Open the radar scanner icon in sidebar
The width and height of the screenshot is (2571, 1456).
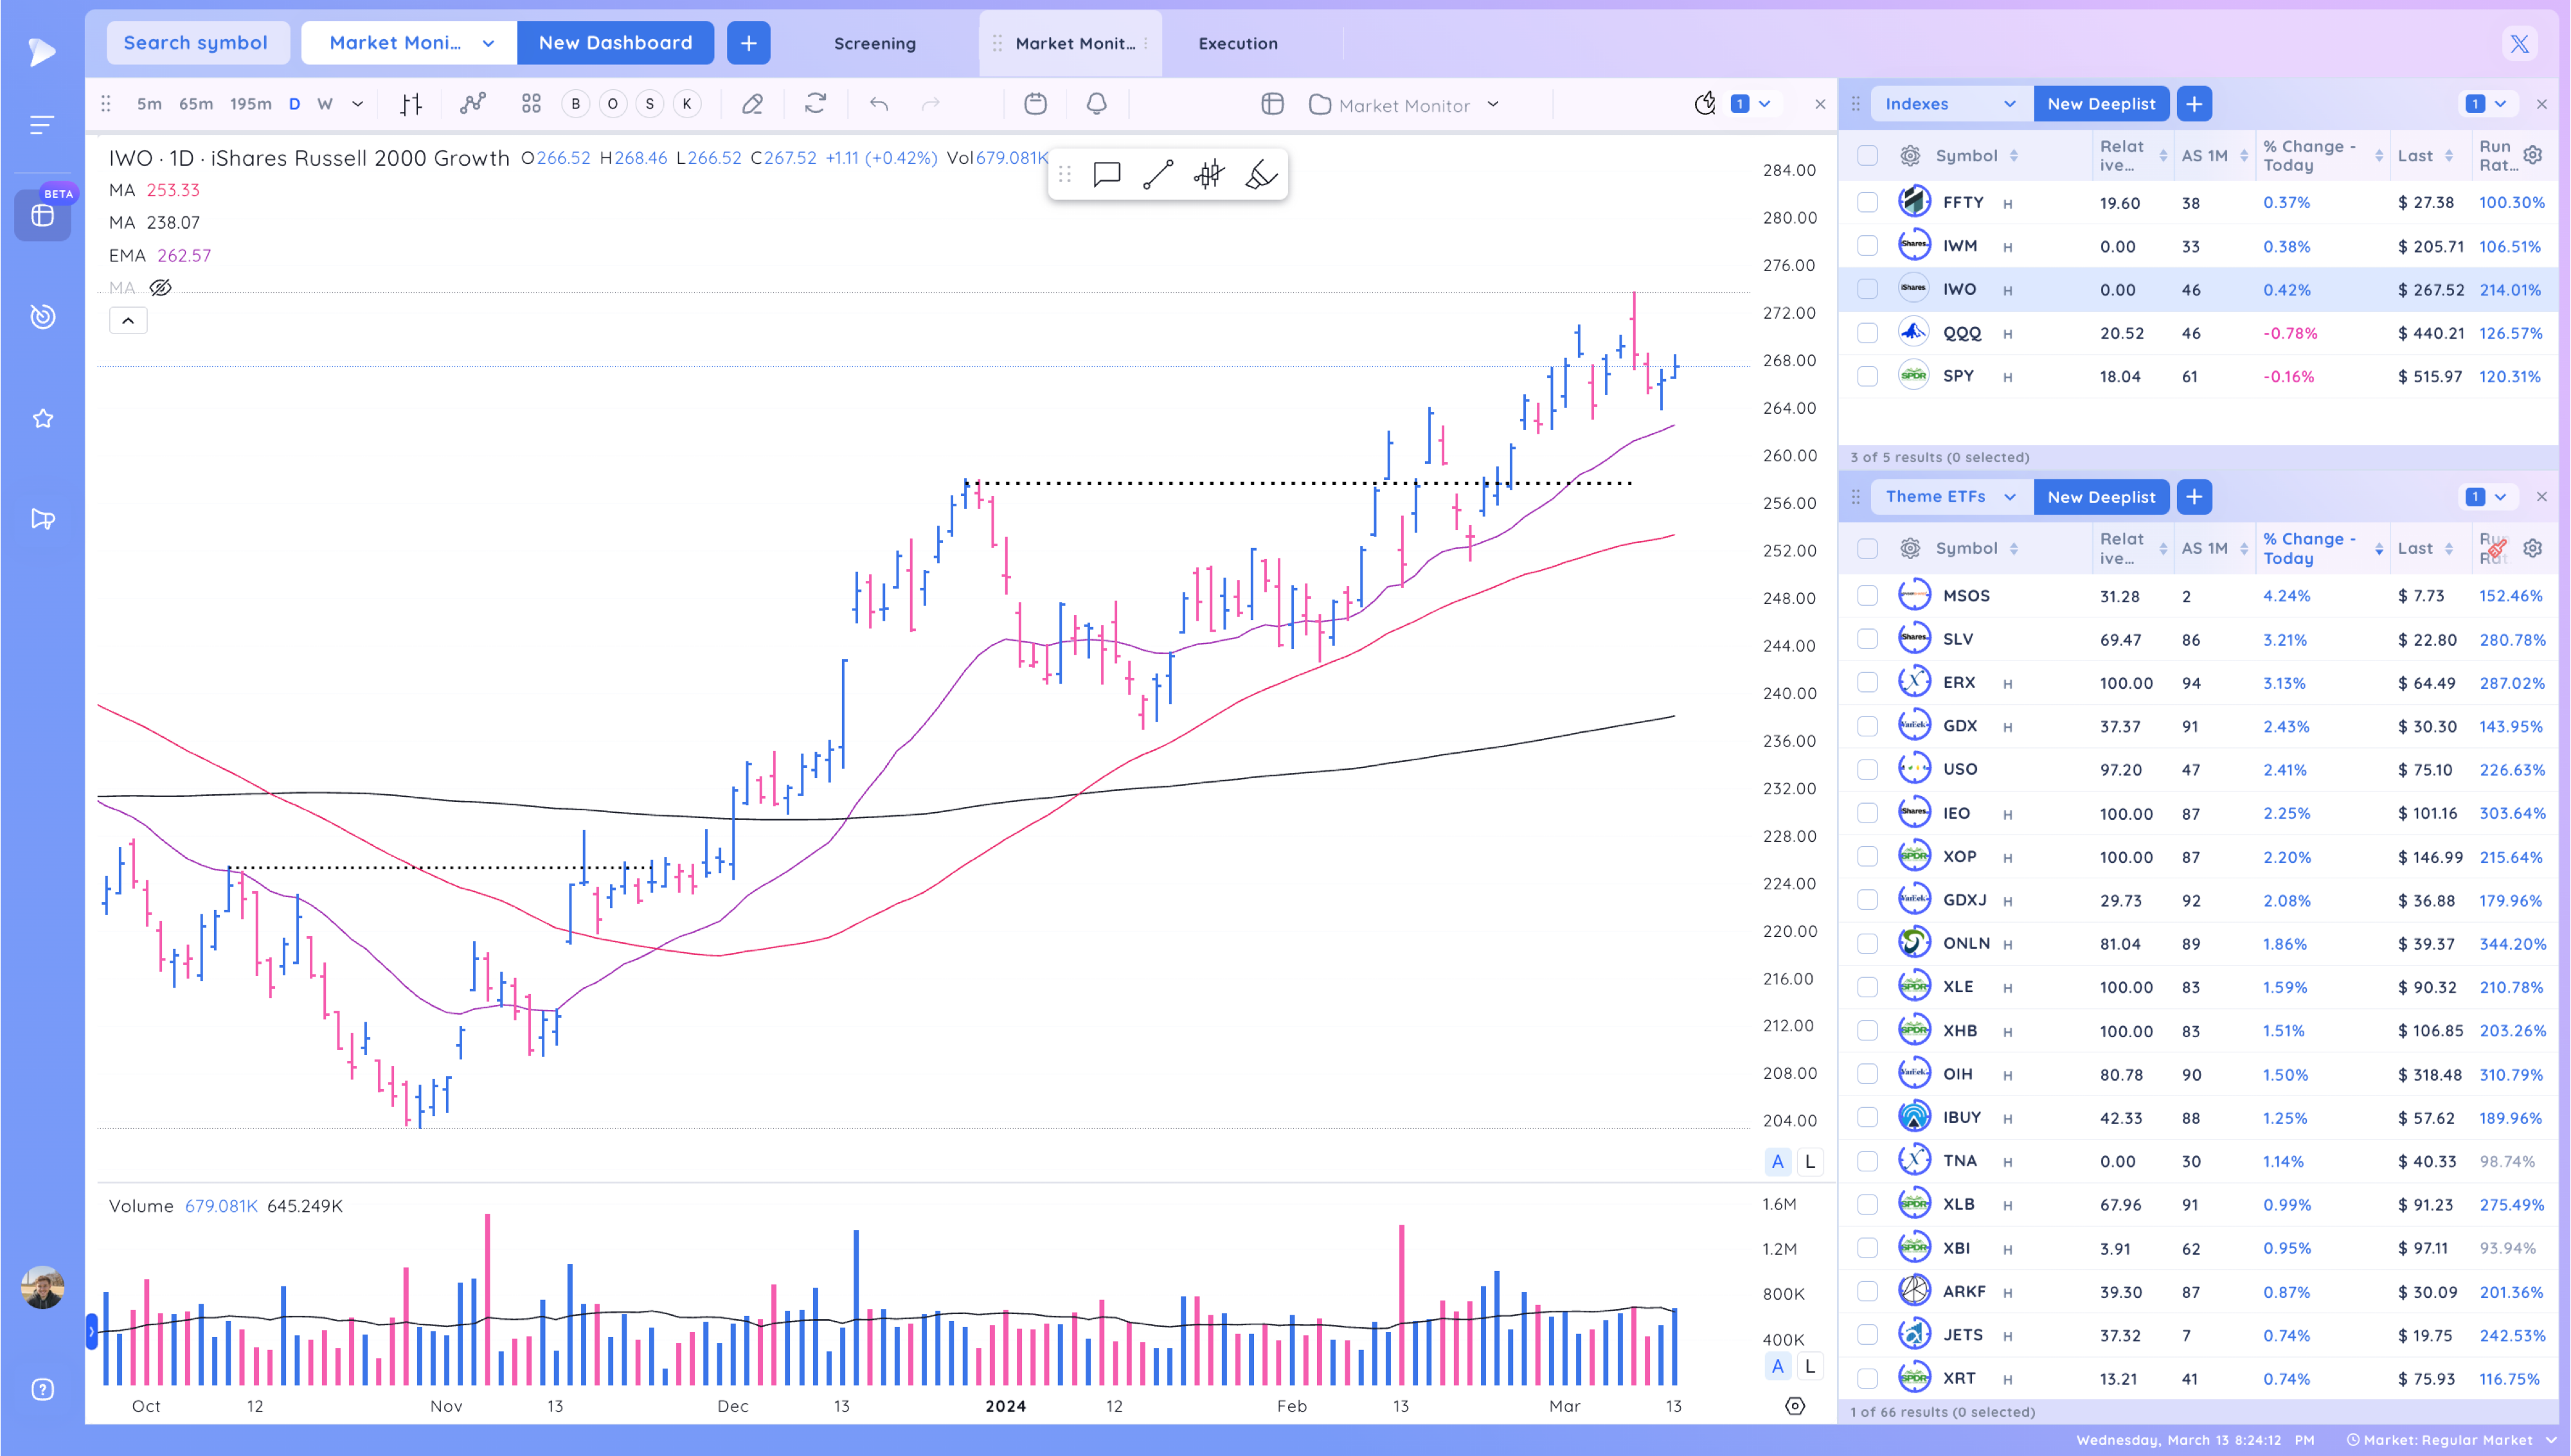[x=42, y=317]
